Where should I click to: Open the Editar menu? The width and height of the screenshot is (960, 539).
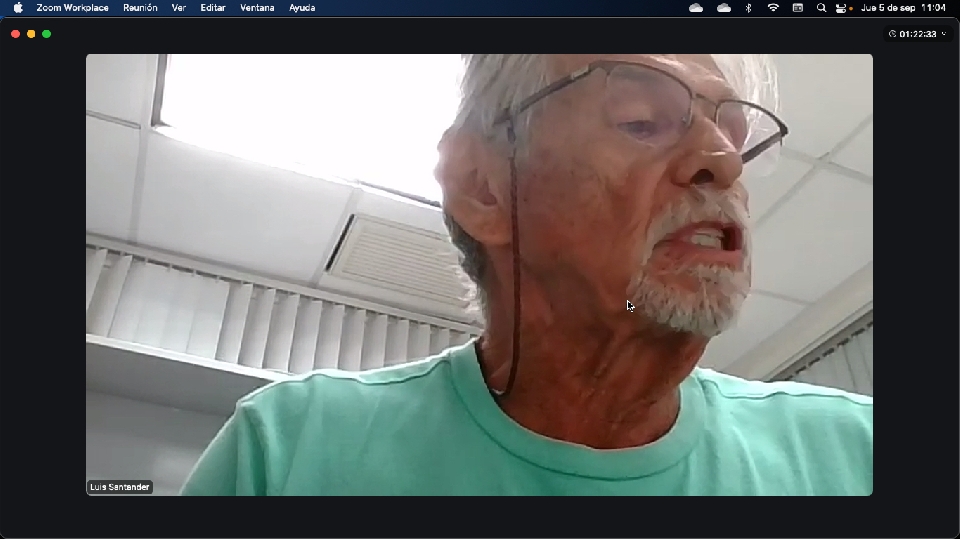(x=213, y=8)
